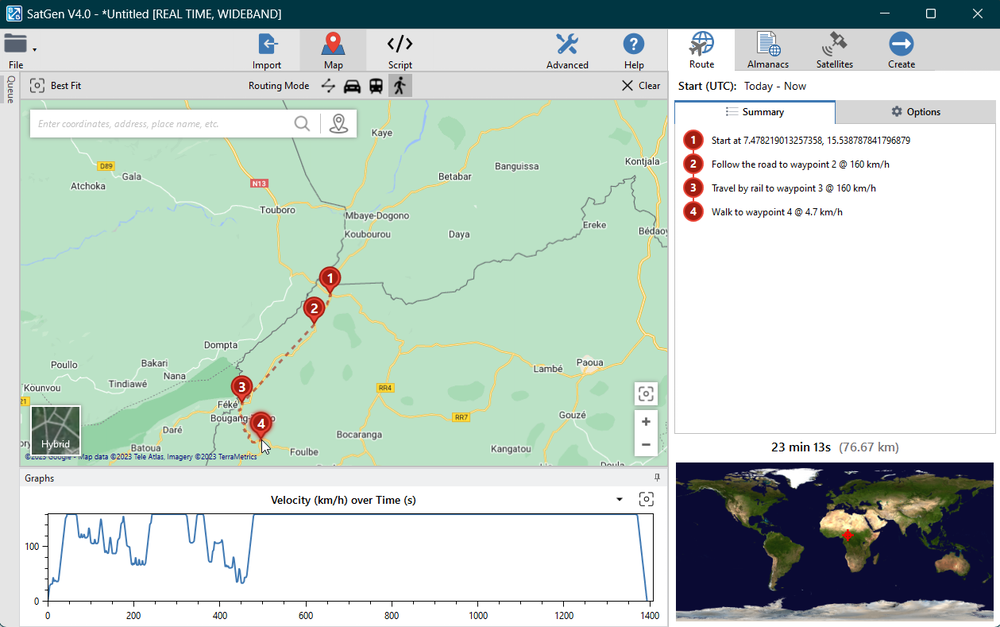This screenshot has width=1000, height=627.
Task: Open the Import tool
Action: 267,50
